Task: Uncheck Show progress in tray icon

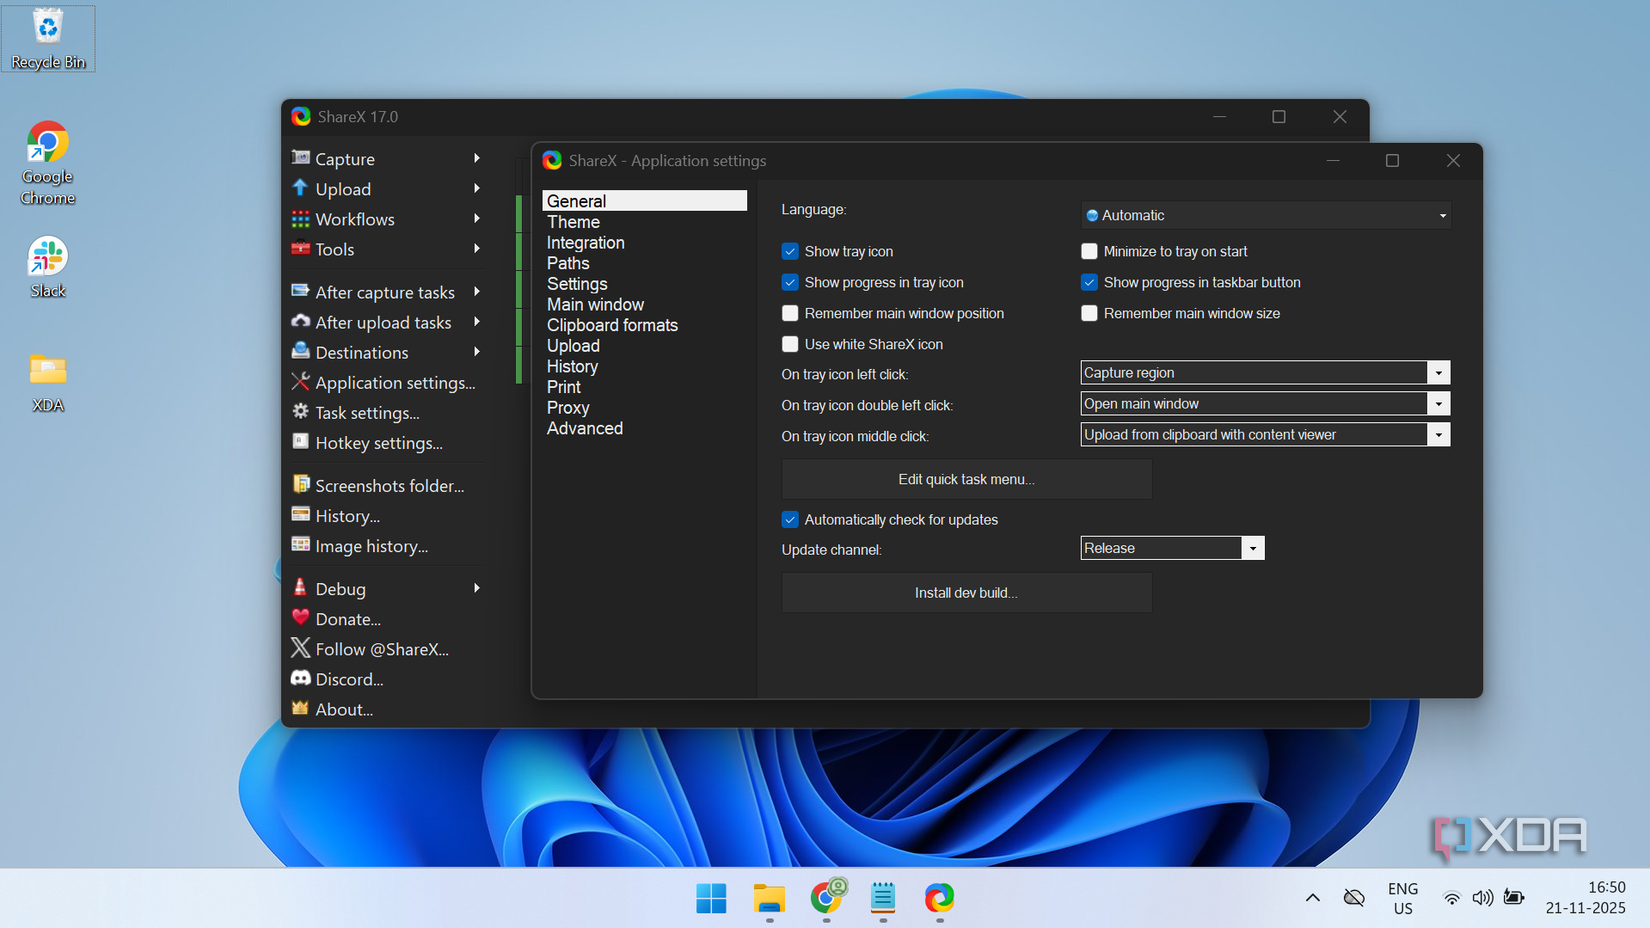Action: [790, 282]
